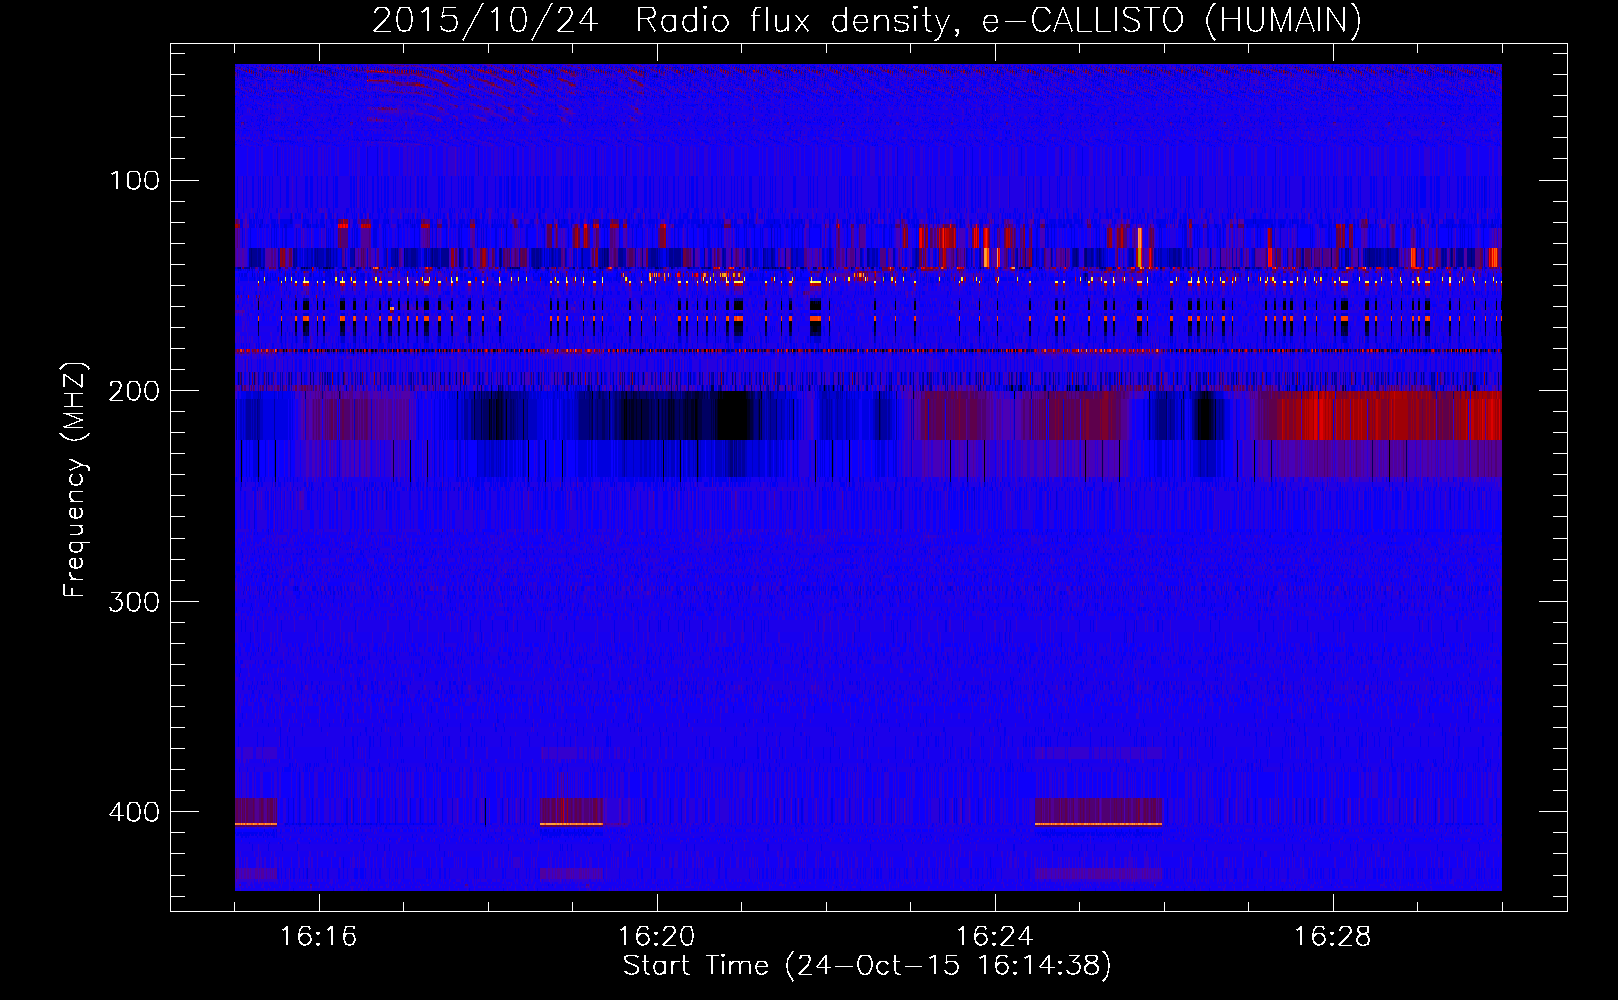
Task: Click the '16:24' time tick label
Action: tap(994, 937)
